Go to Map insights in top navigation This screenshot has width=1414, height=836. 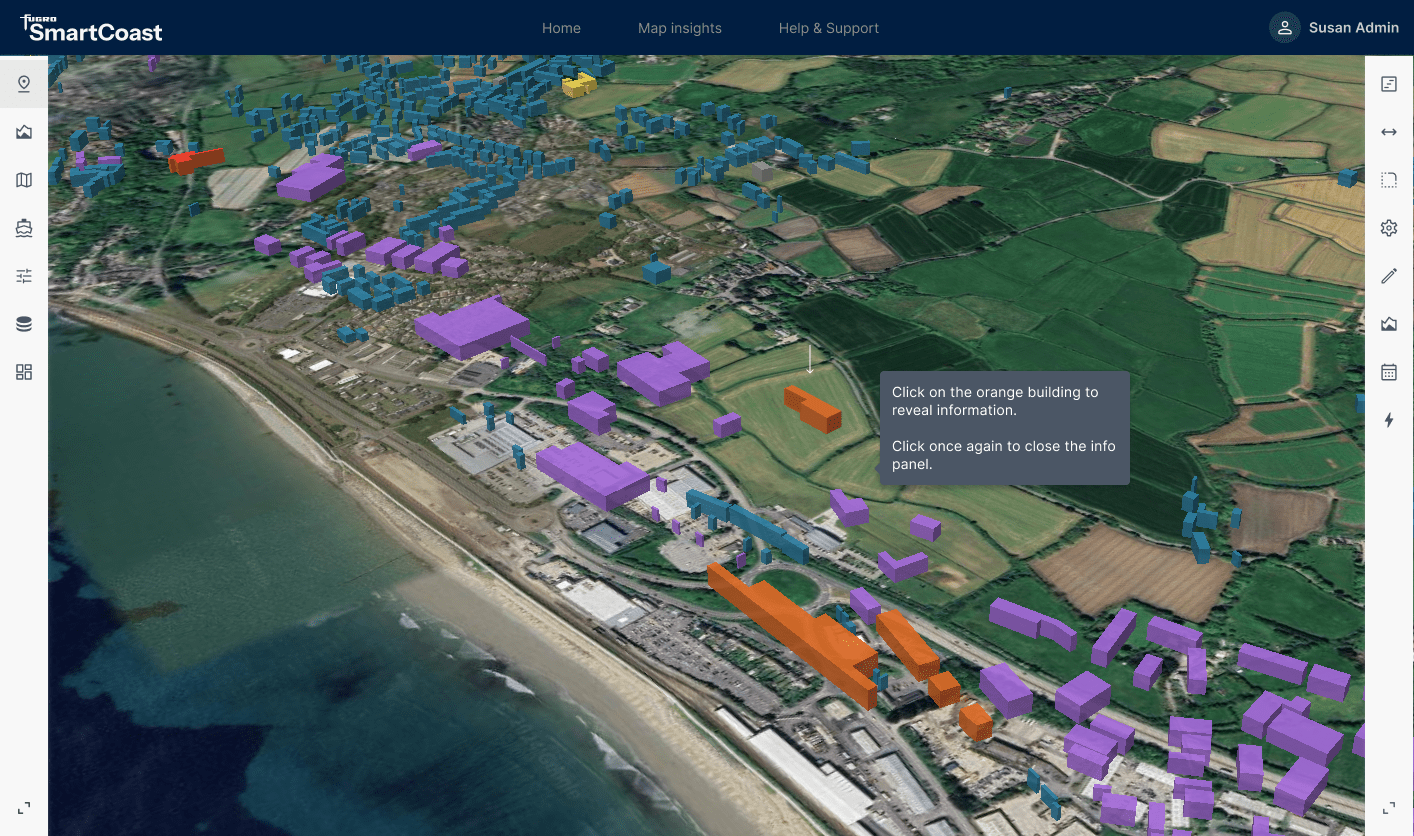point(679,28)
